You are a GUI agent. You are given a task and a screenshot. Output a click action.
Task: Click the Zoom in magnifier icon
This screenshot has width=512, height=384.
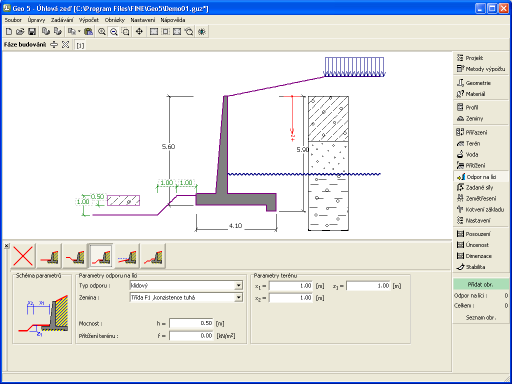tap(102, 32)
